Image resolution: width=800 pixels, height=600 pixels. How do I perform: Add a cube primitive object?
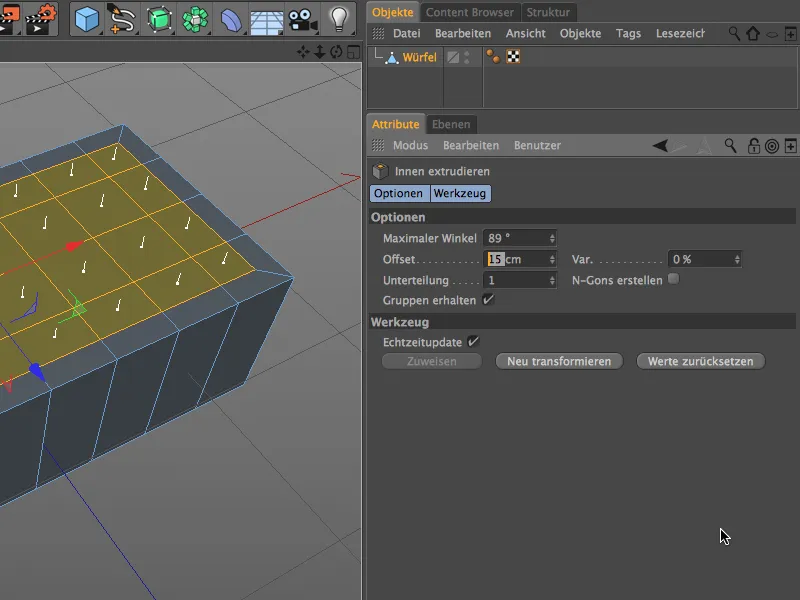click(86, 20)
